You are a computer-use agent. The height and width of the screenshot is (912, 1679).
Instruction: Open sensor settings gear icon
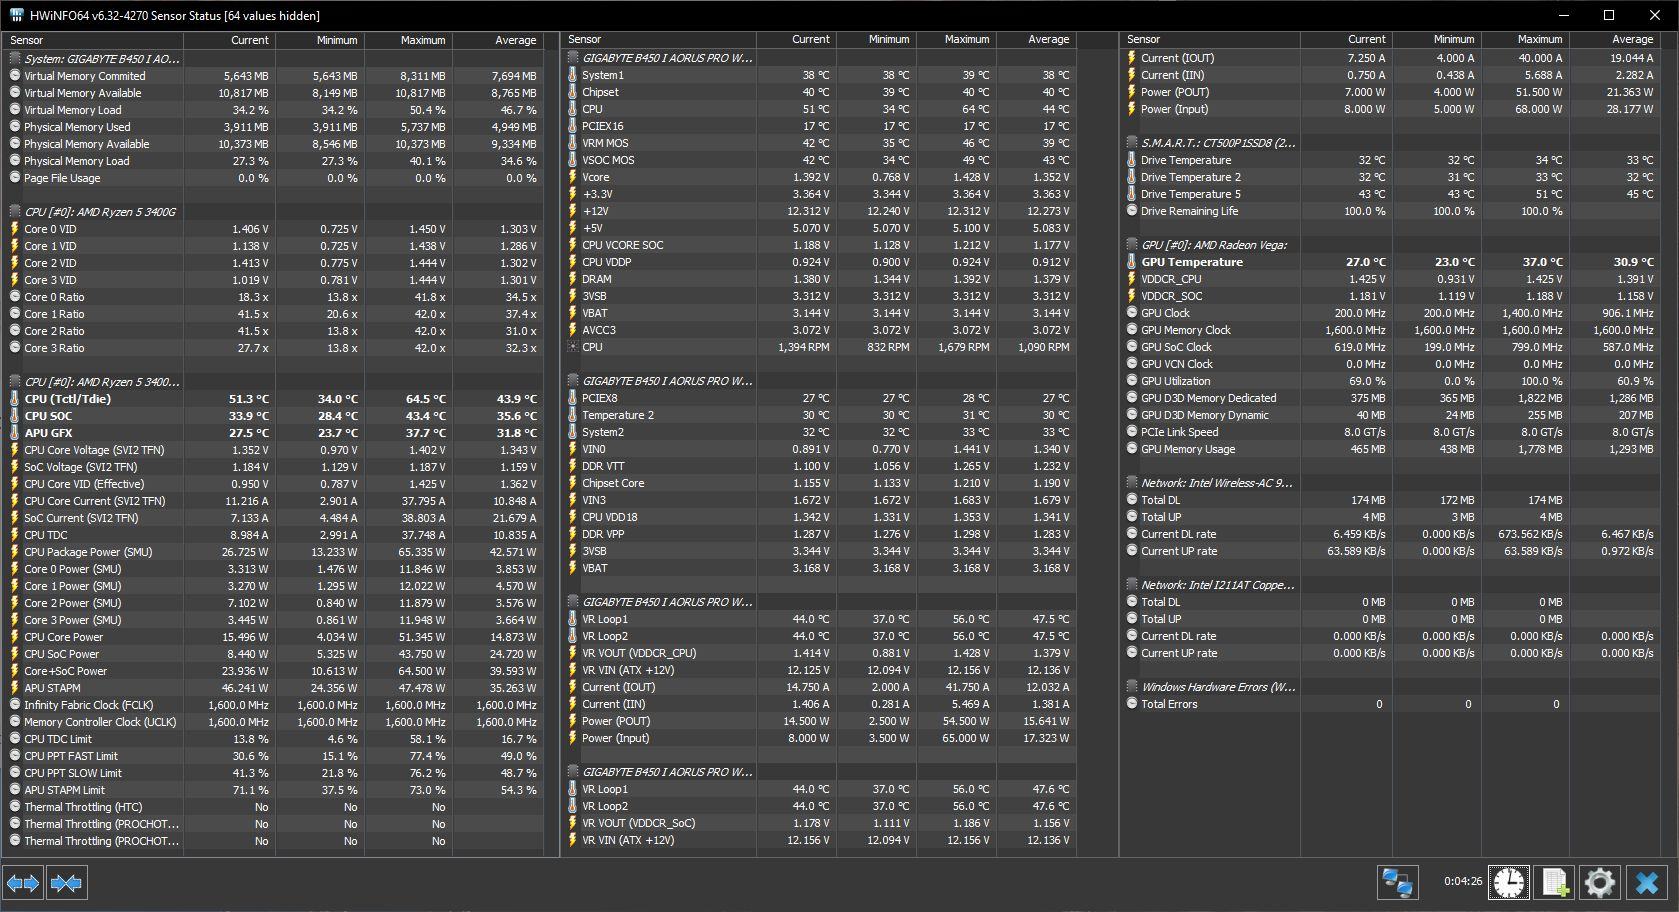point(1599,882)
